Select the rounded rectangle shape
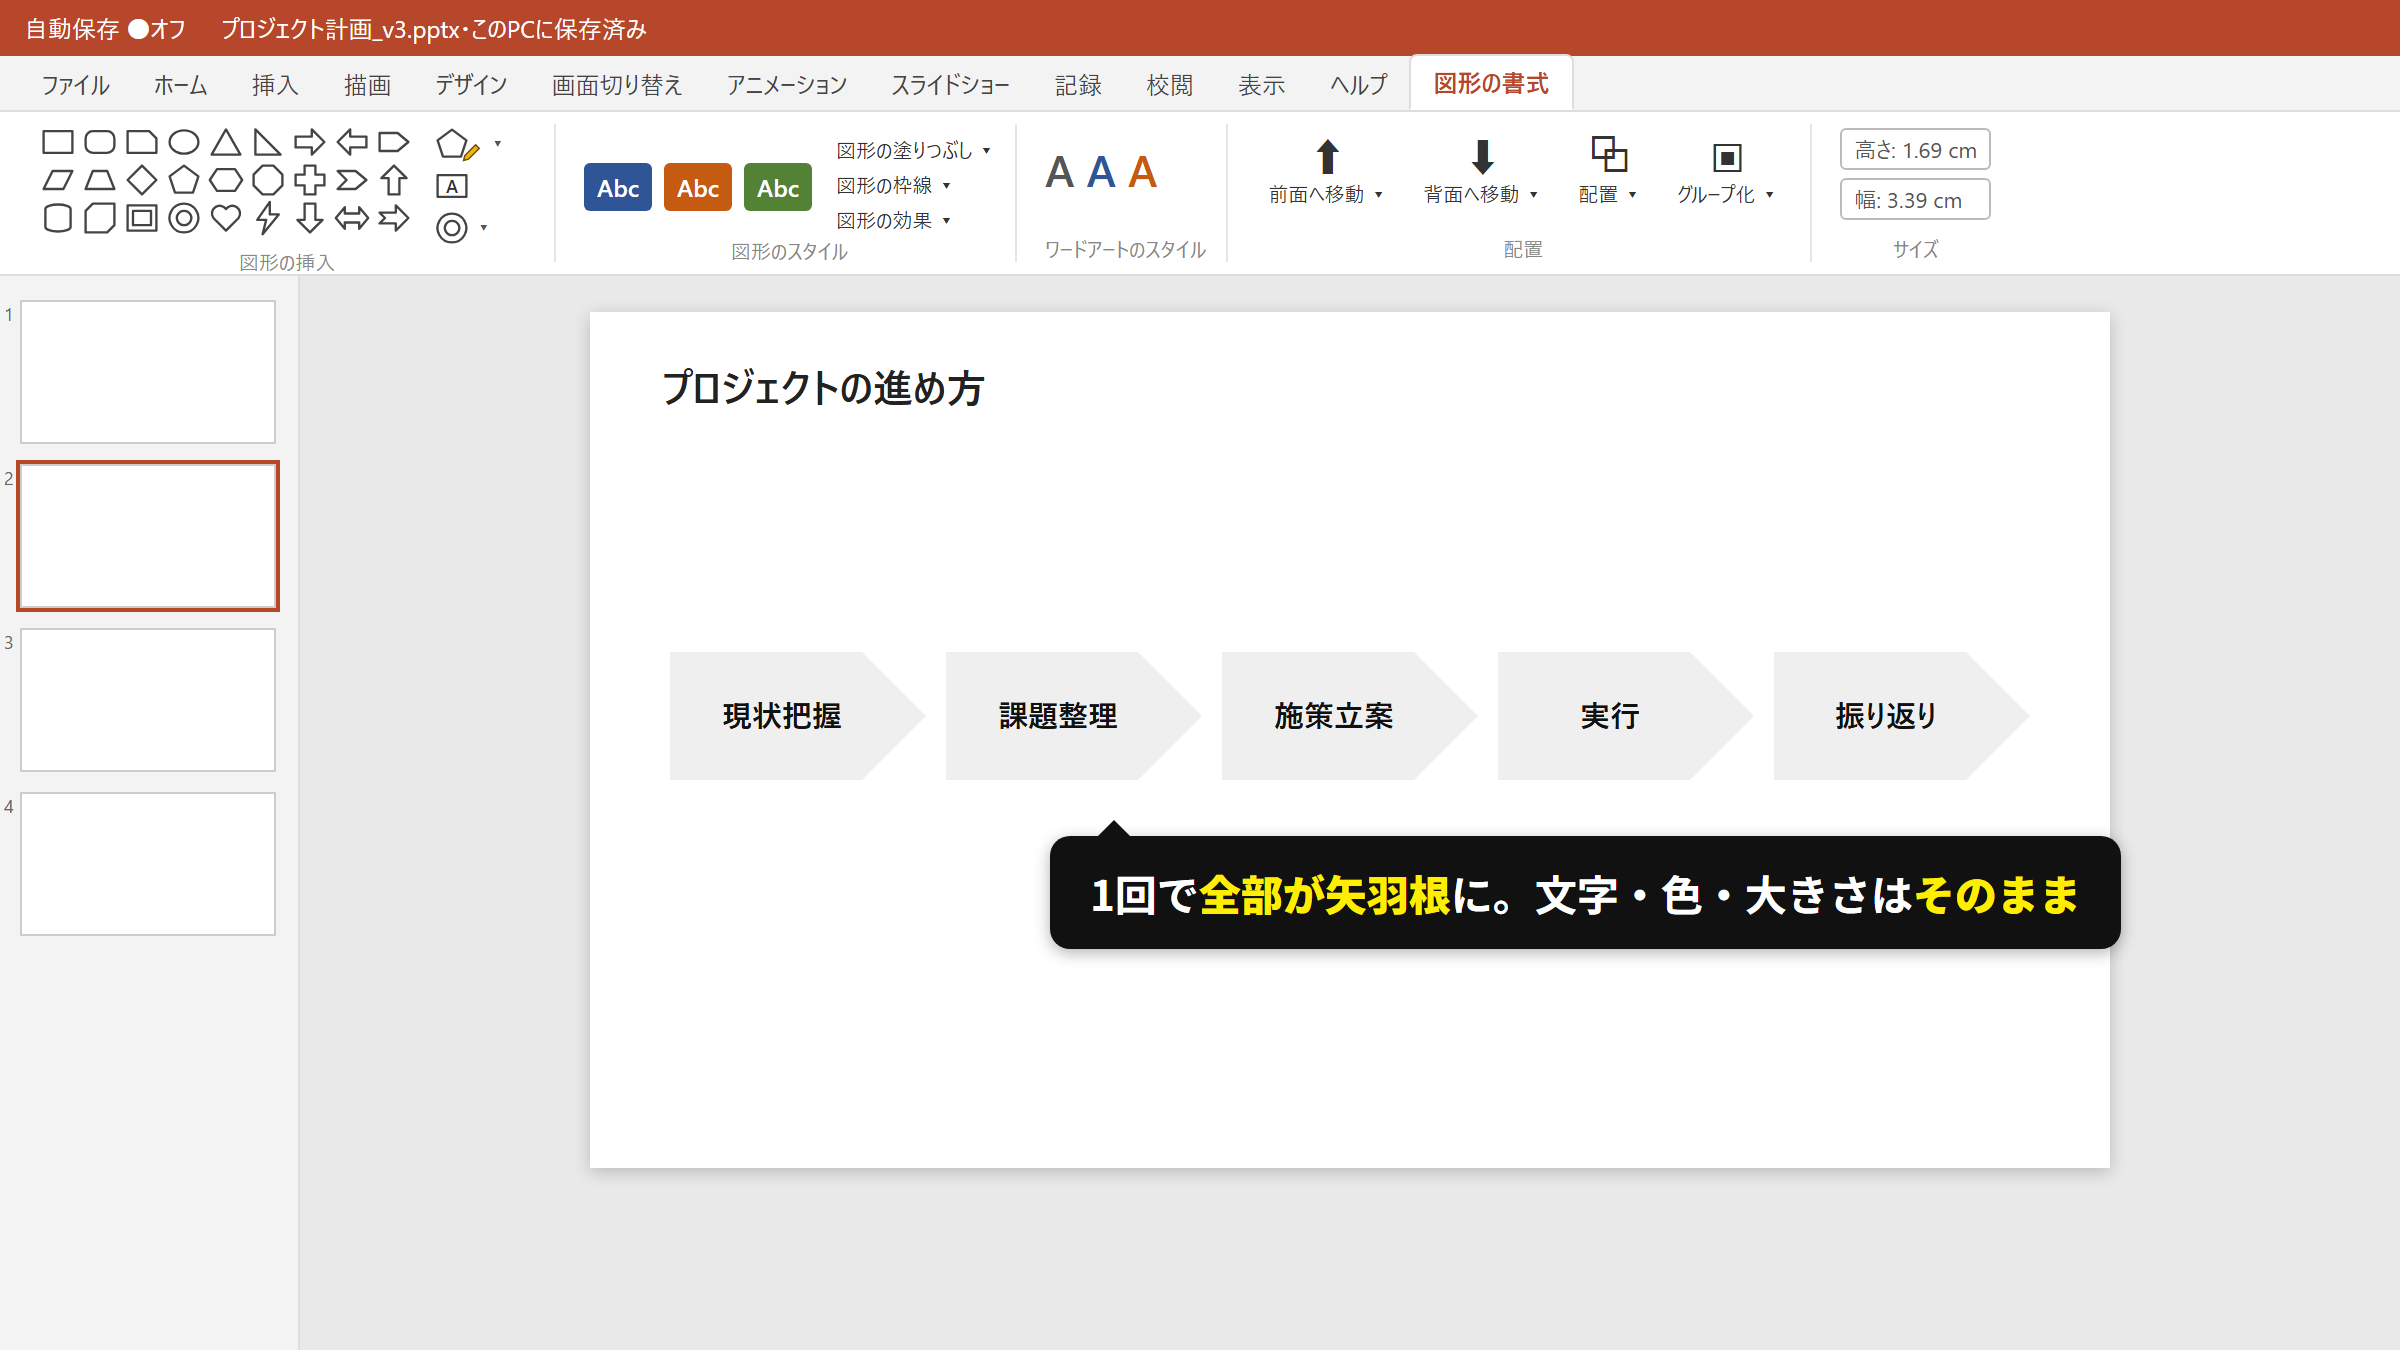Image resolution: width=2400 pixels, height=1350 pixels. [100, 142]
